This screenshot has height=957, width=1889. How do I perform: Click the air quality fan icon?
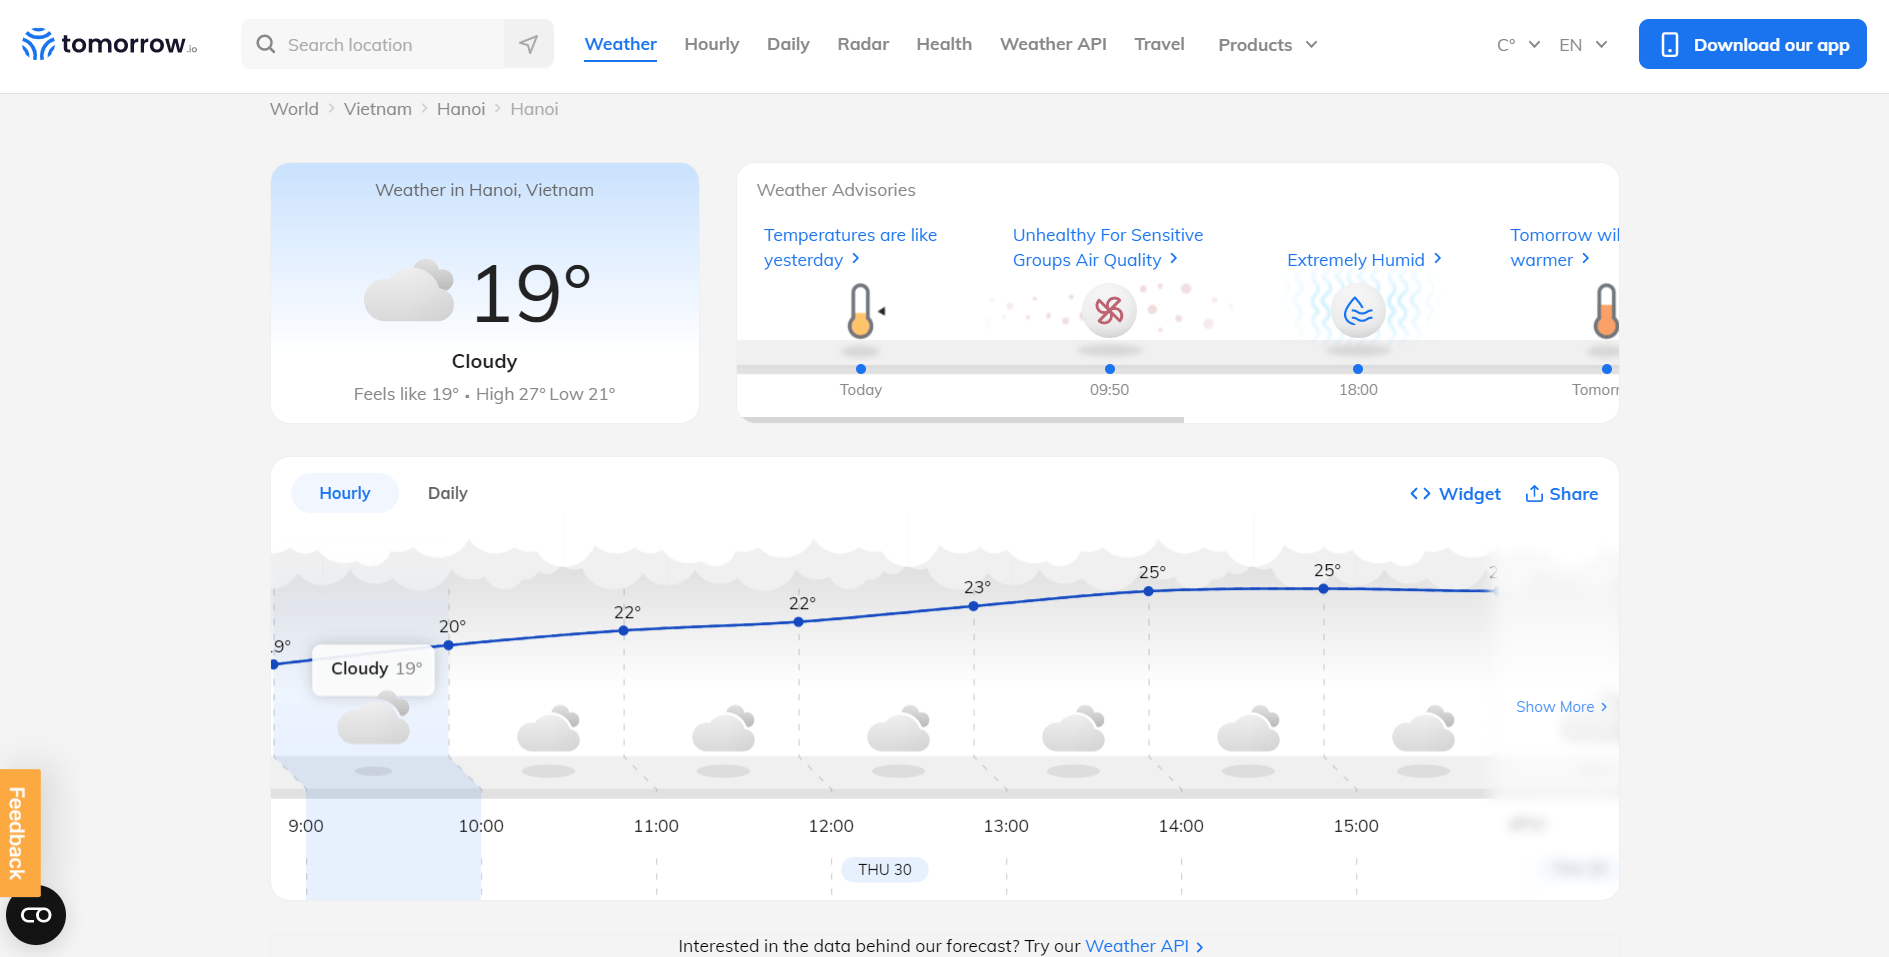click(x=1109, y=311)
